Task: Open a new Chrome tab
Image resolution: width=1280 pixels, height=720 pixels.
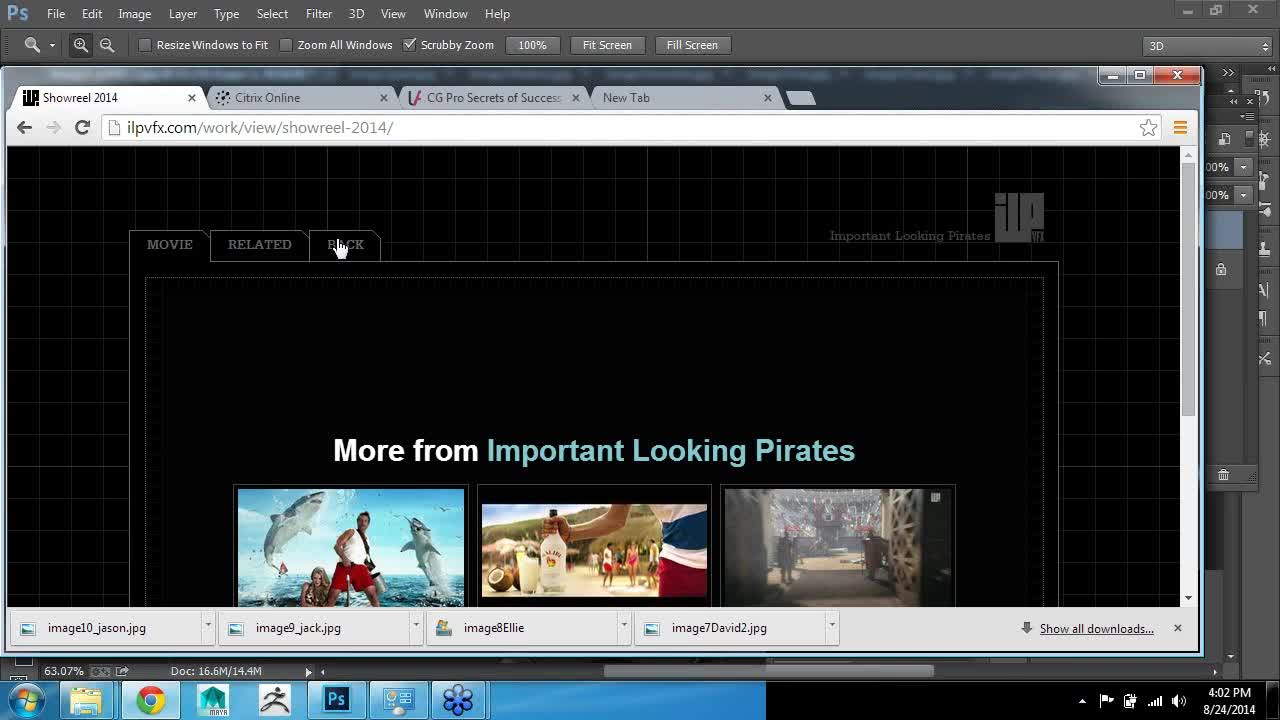Action: click(801, 98)
